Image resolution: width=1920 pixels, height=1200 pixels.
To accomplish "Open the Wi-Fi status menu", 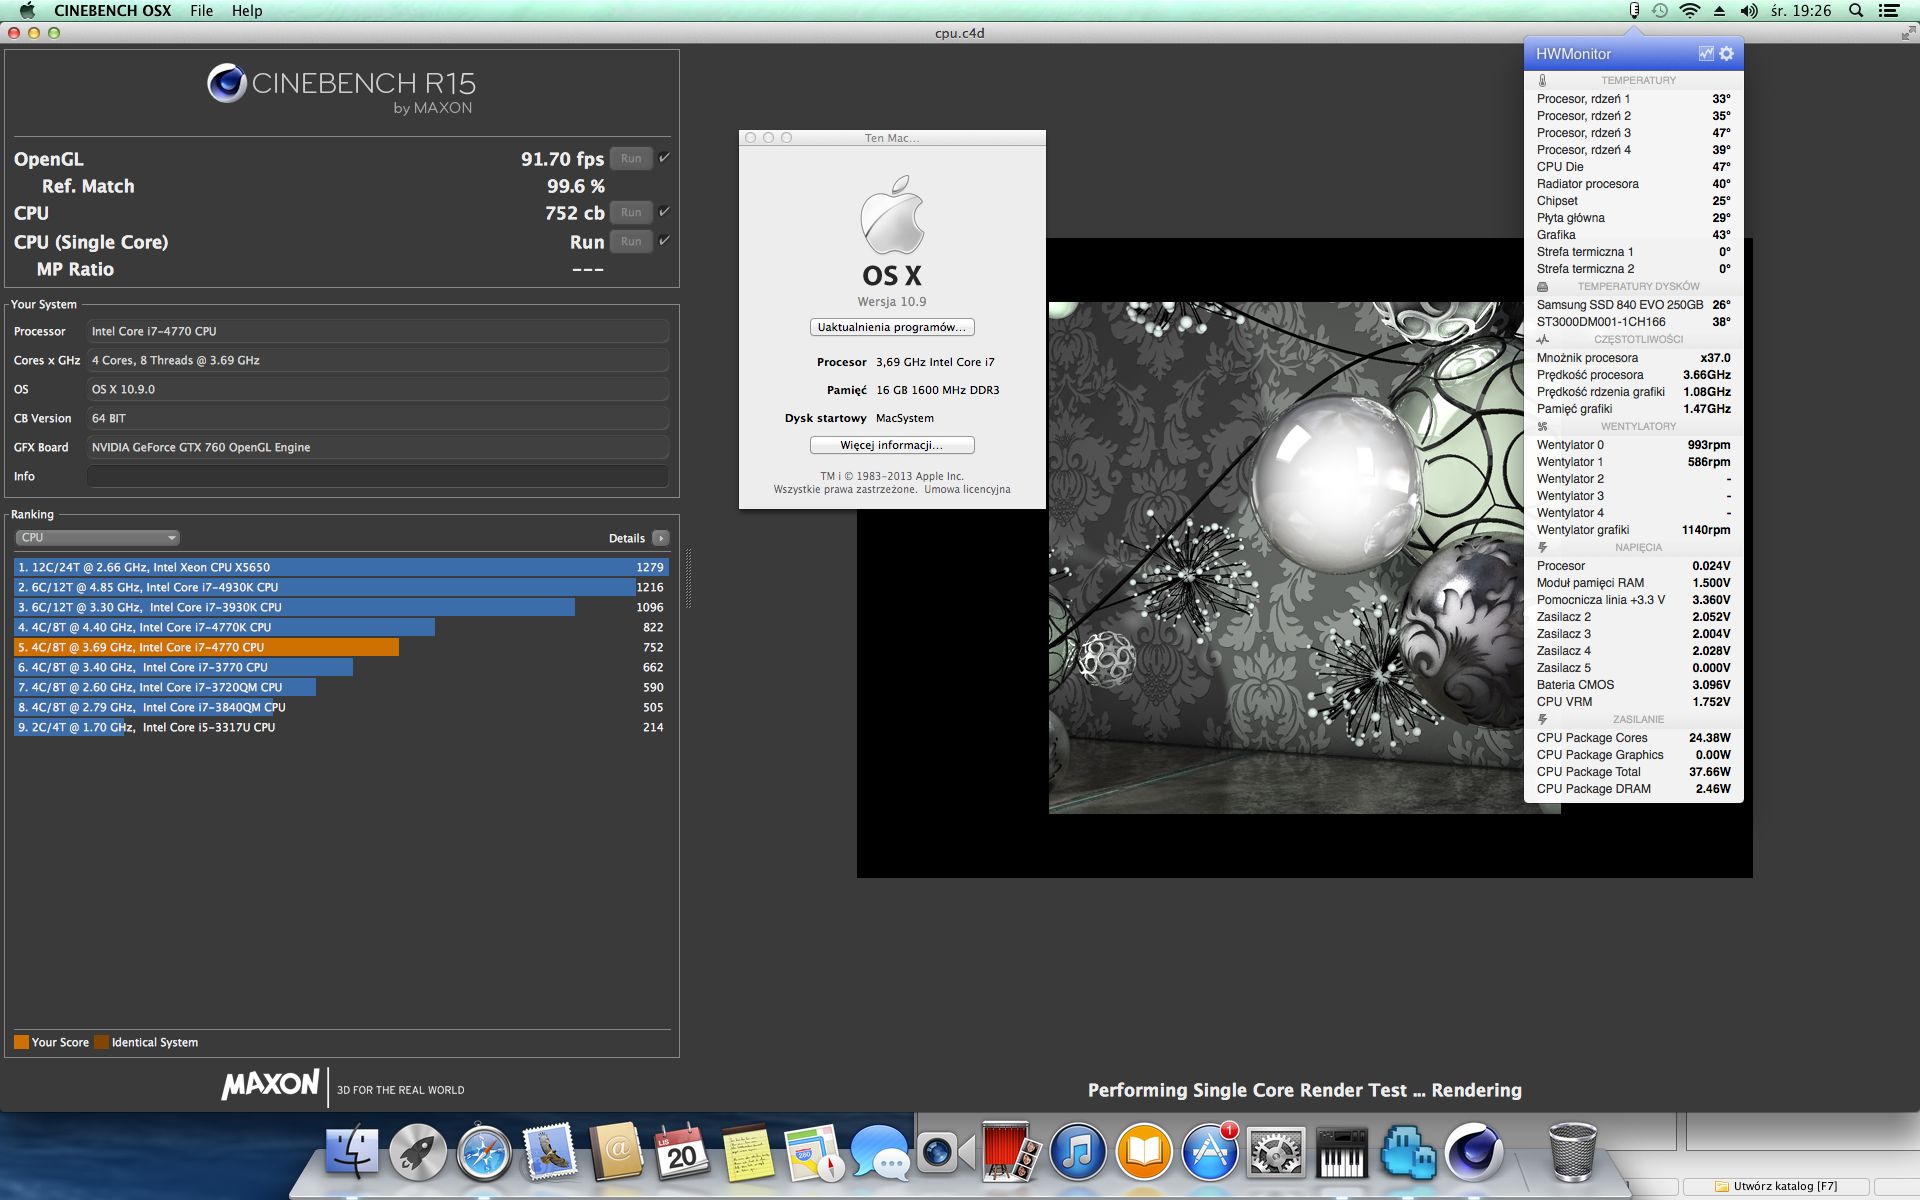I will coord(1690,11).
